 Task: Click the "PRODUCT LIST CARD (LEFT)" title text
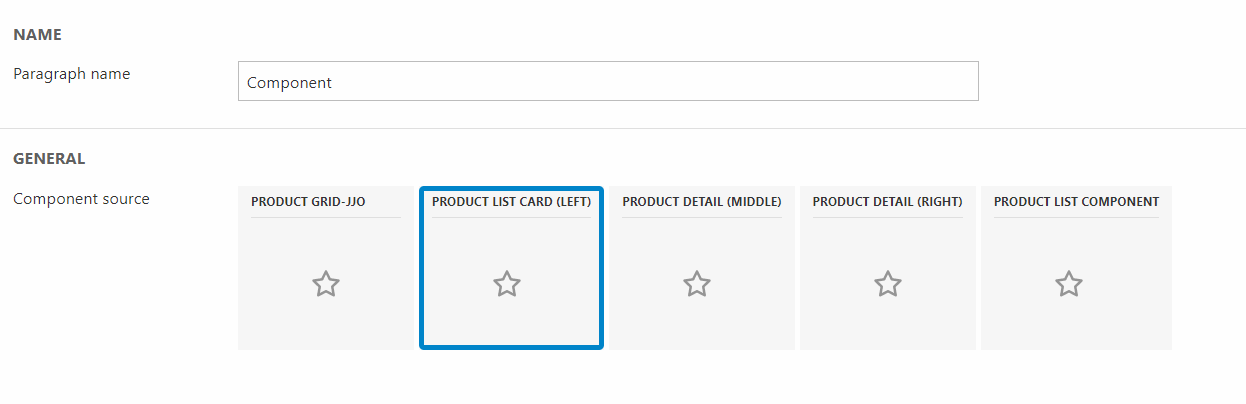click(511, 202)
